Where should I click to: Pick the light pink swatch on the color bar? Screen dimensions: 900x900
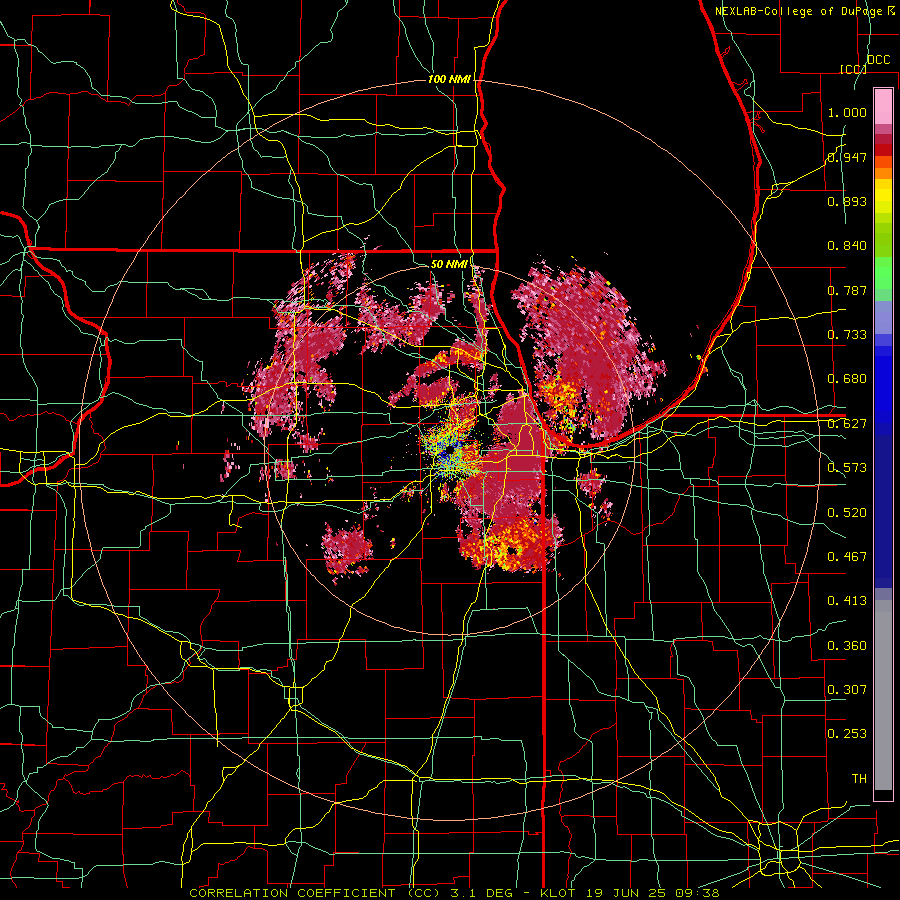tap(883, 106)
